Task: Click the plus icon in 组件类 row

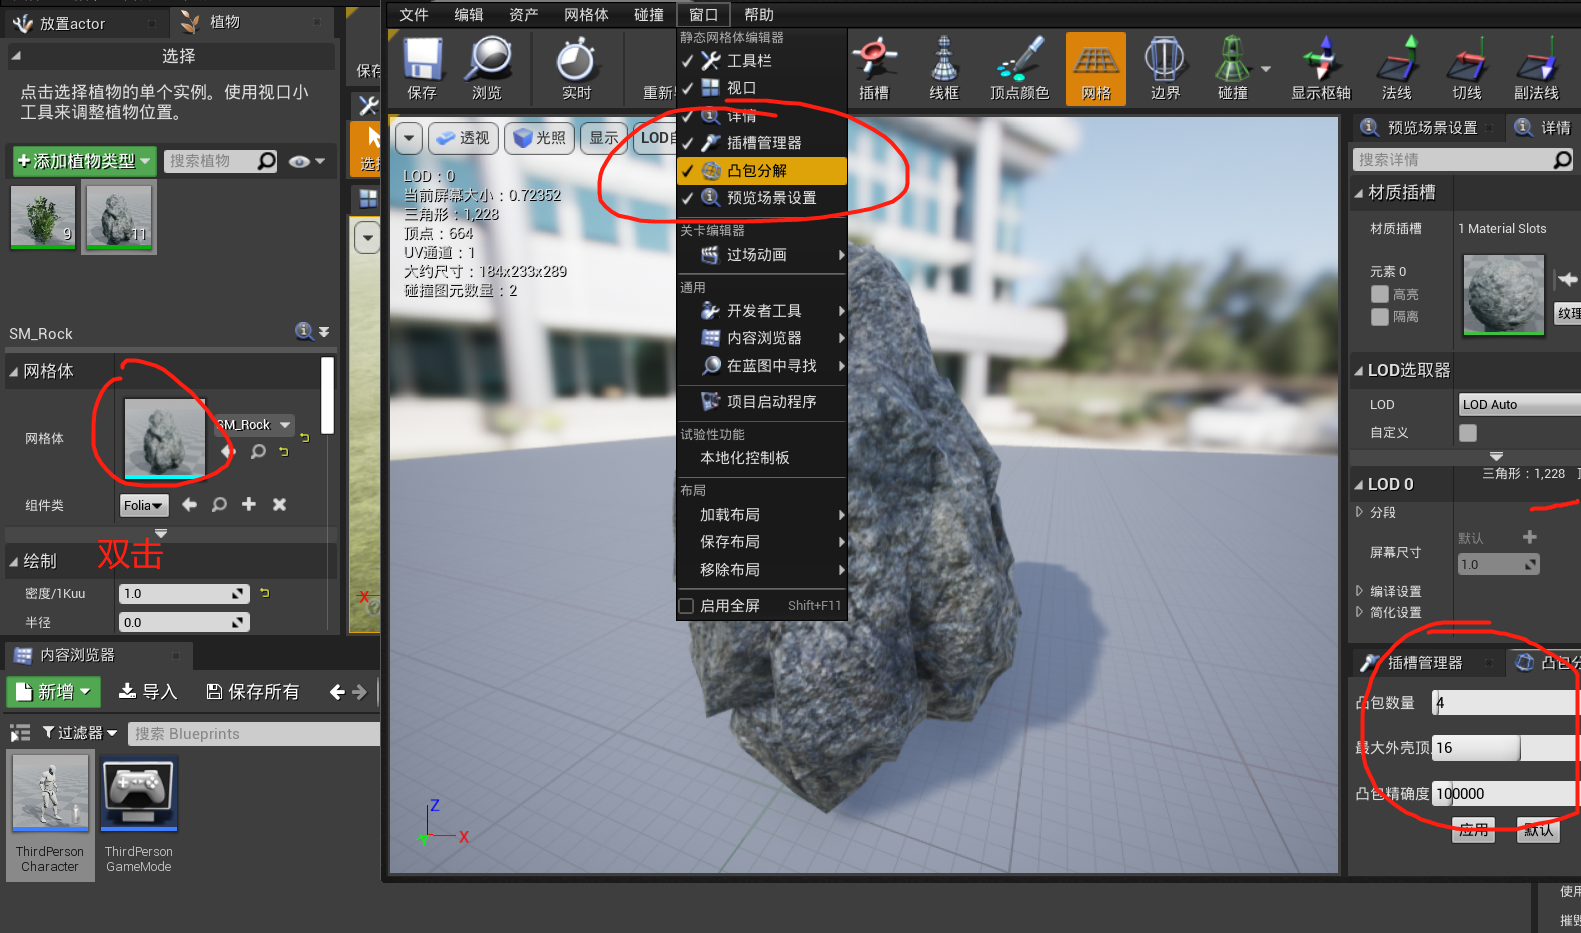Action: (249, 505)
